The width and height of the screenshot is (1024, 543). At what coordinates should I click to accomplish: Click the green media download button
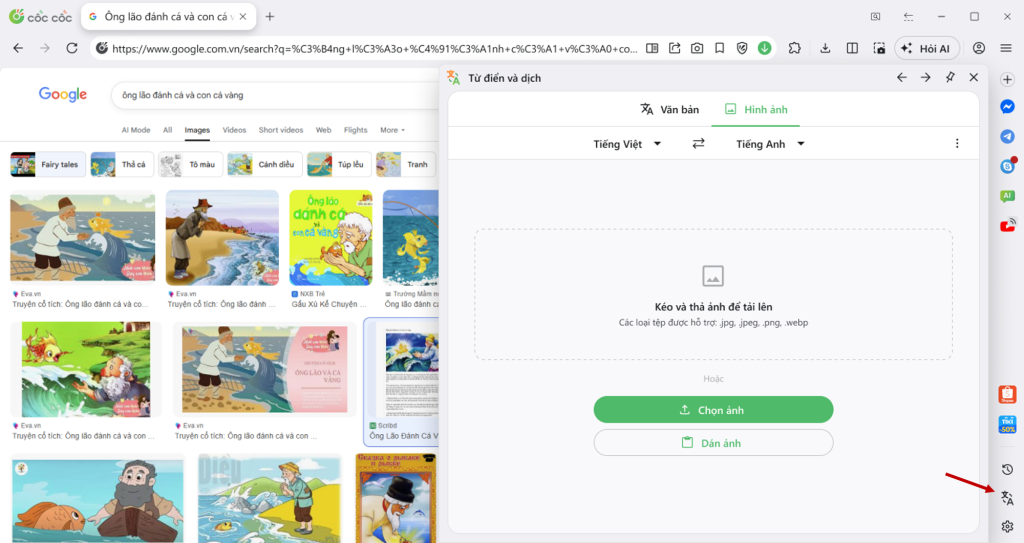coord(764,48)
